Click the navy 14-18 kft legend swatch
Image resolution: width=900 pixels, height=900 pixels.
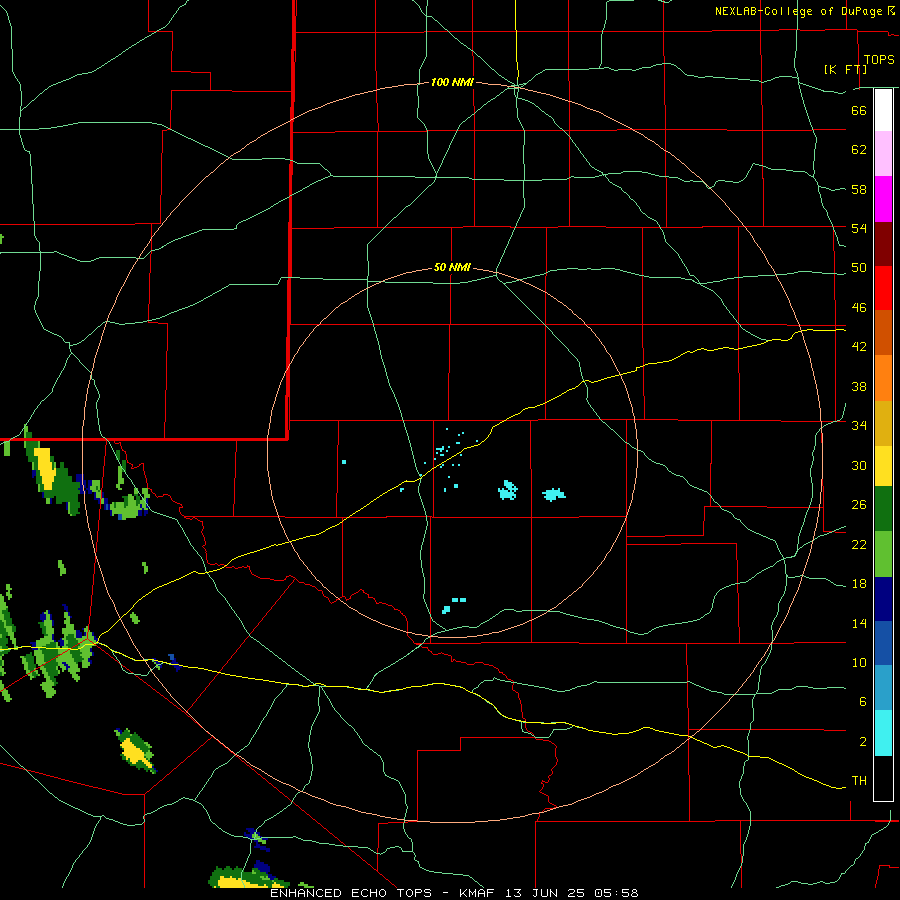883,599
